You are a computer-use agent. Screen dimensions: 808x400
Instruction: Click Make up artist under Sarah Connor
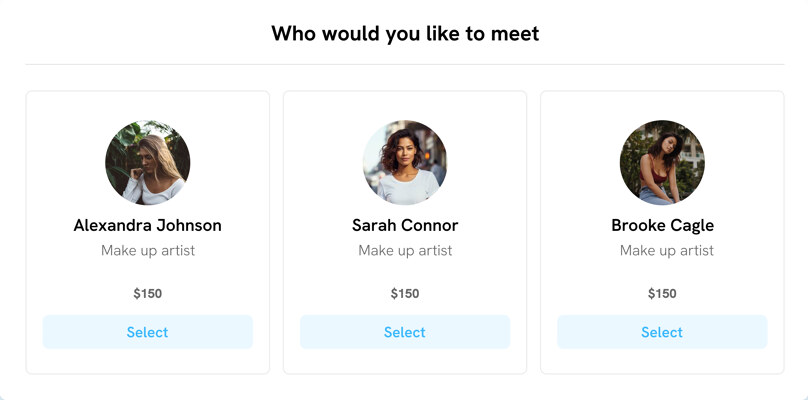click(x=405, y=251)
